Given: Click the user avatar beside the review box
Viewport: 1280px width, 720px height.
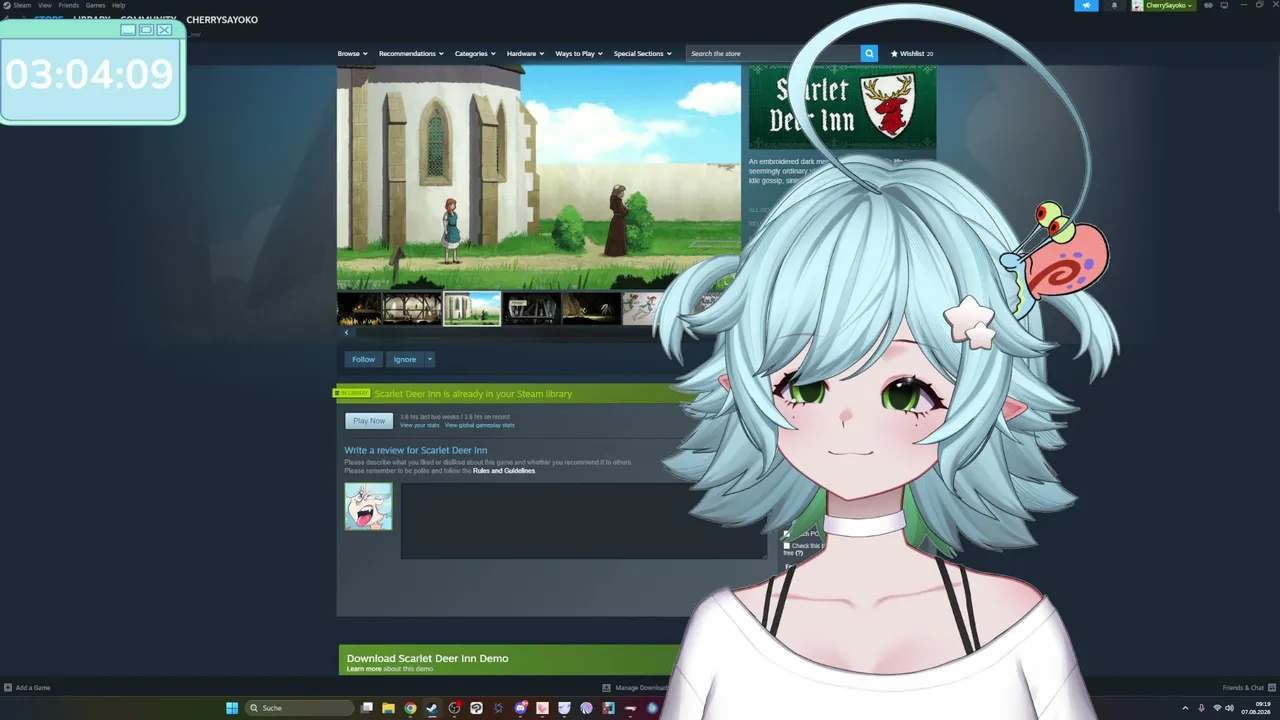Looking at the screenshot, I should click(368, 506).
